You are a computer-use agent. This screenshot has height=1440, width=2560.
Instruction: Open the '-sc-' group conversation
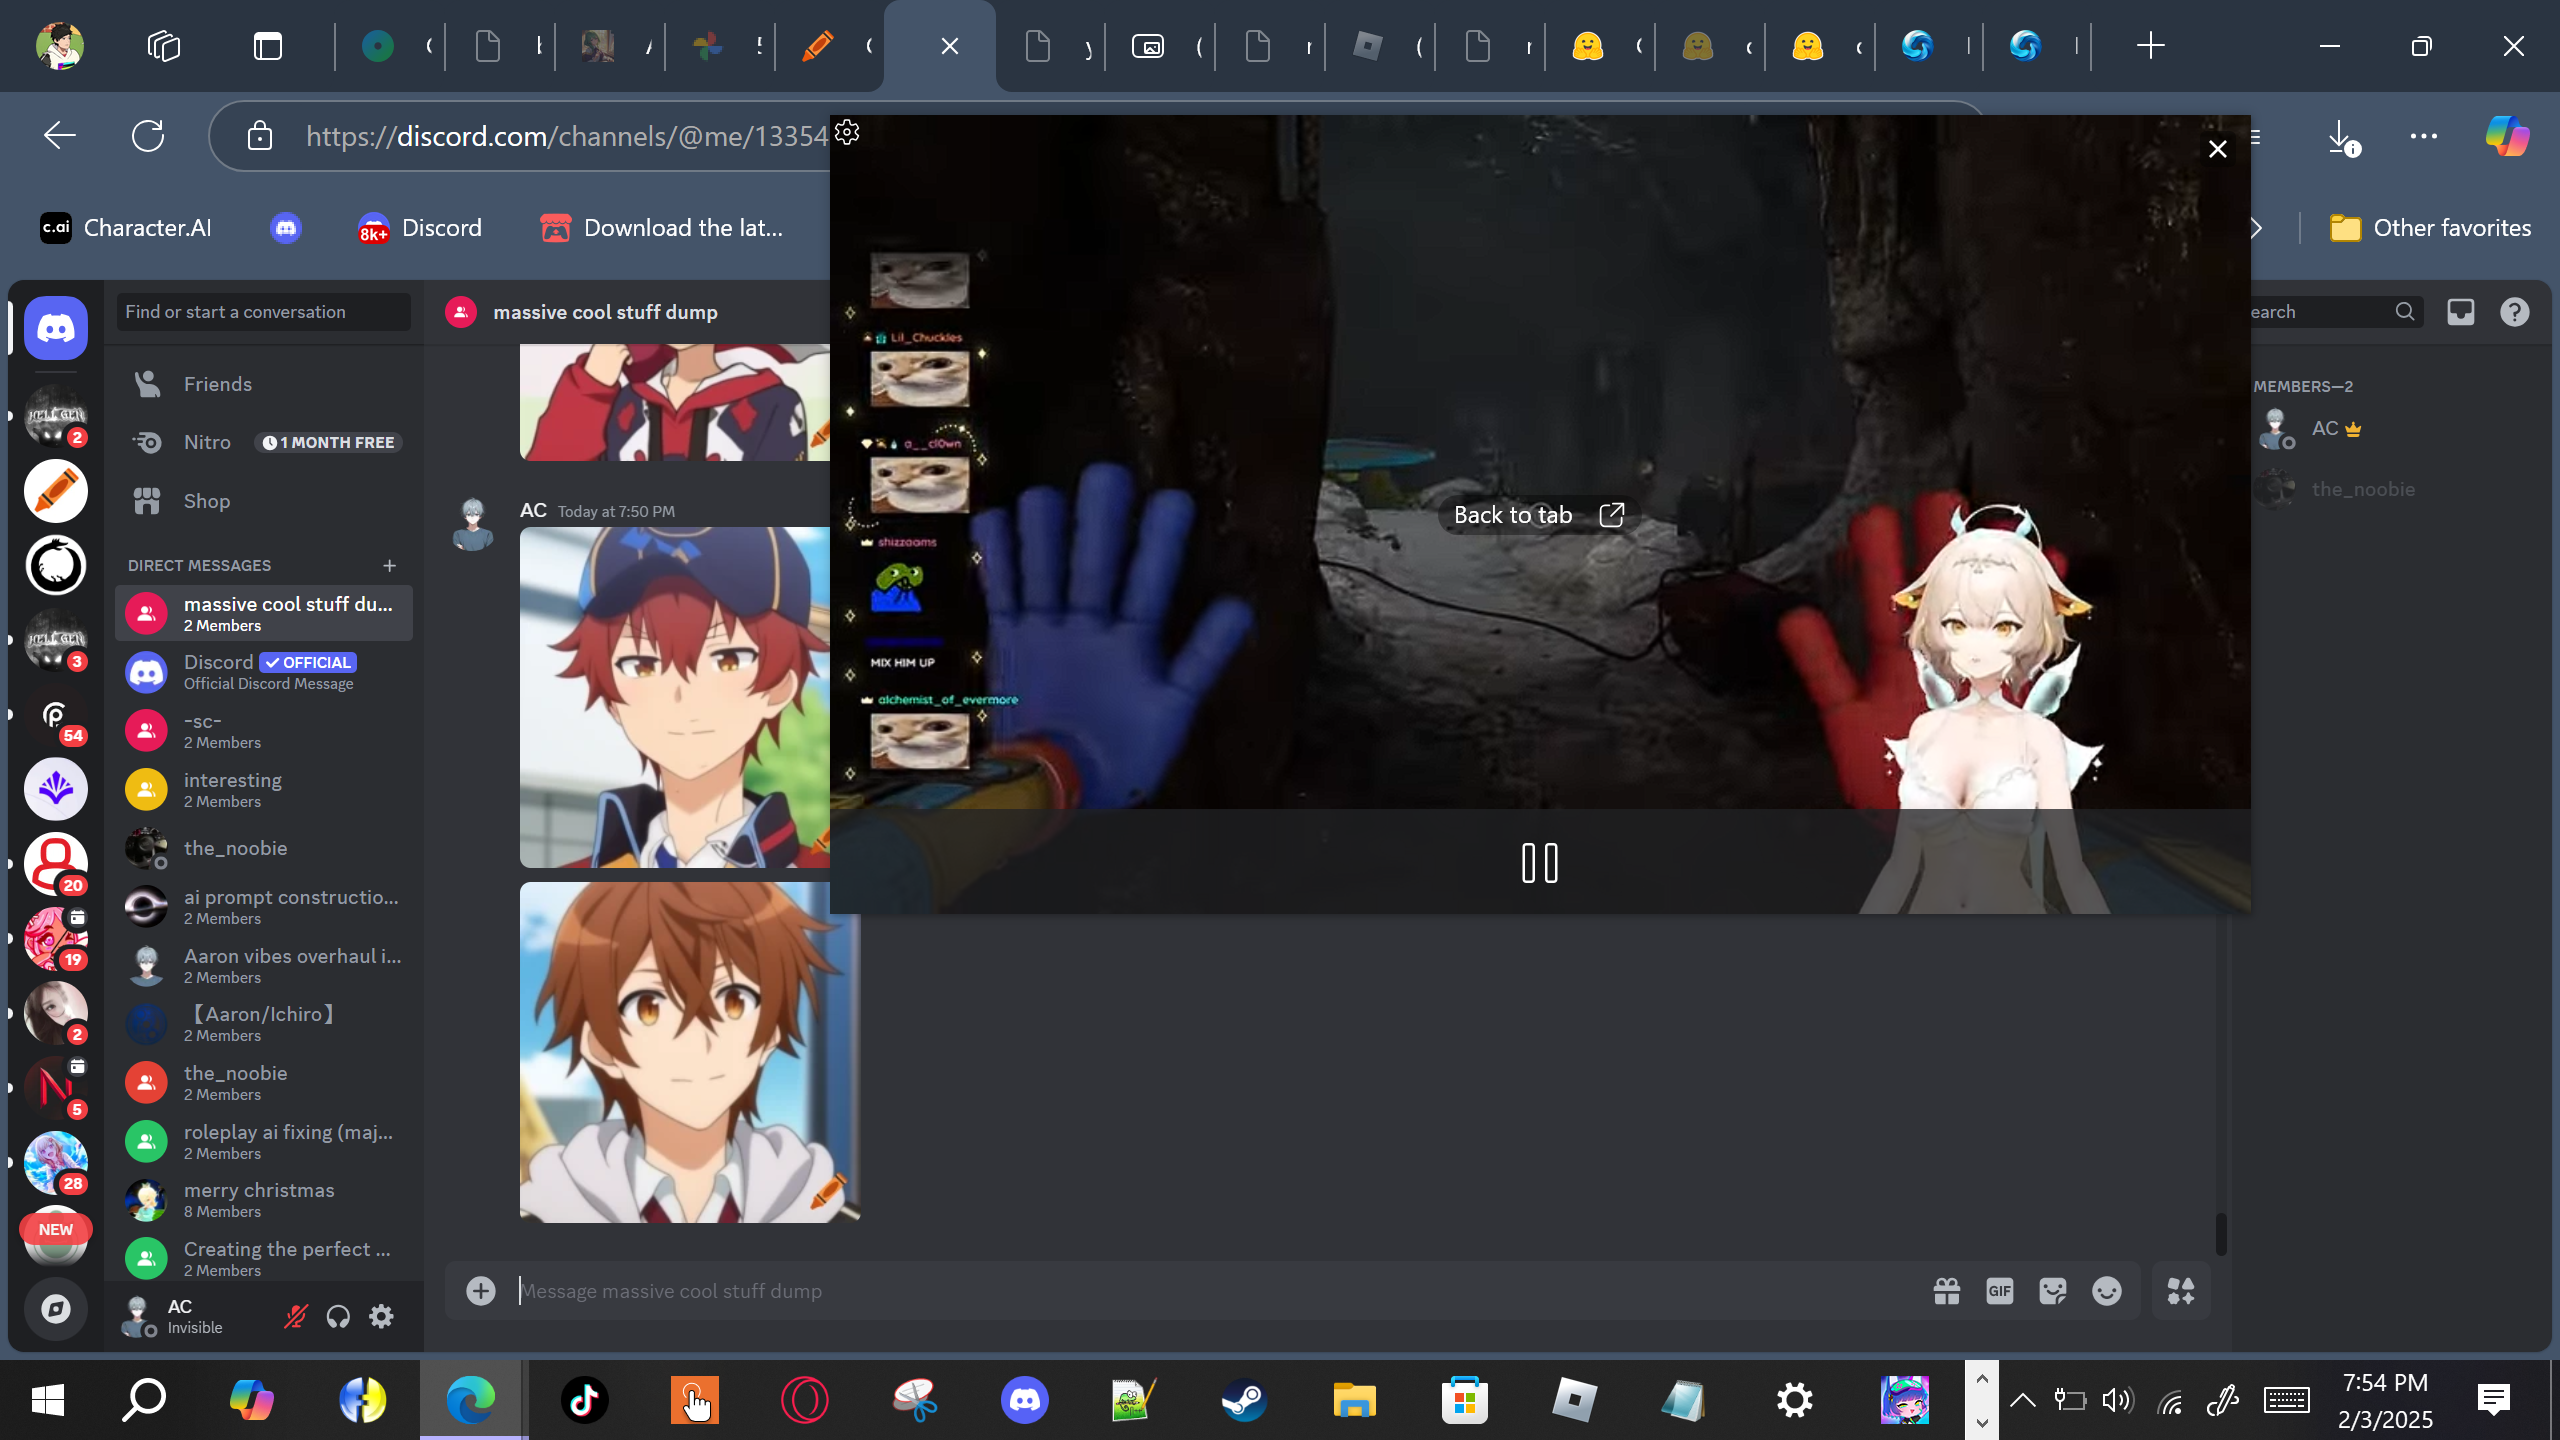coord(264,731)
